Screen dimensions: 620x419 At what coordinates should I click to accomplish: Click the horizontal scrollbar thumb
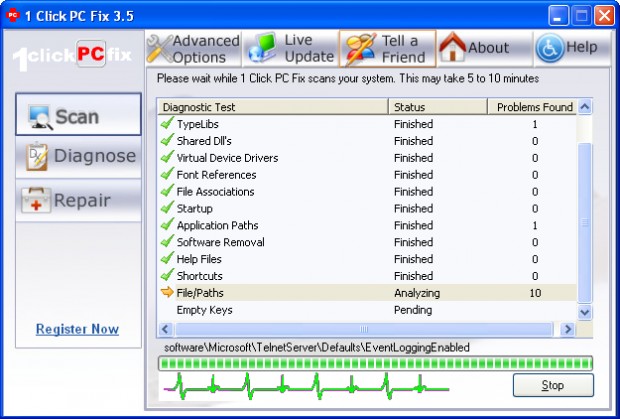364,329
